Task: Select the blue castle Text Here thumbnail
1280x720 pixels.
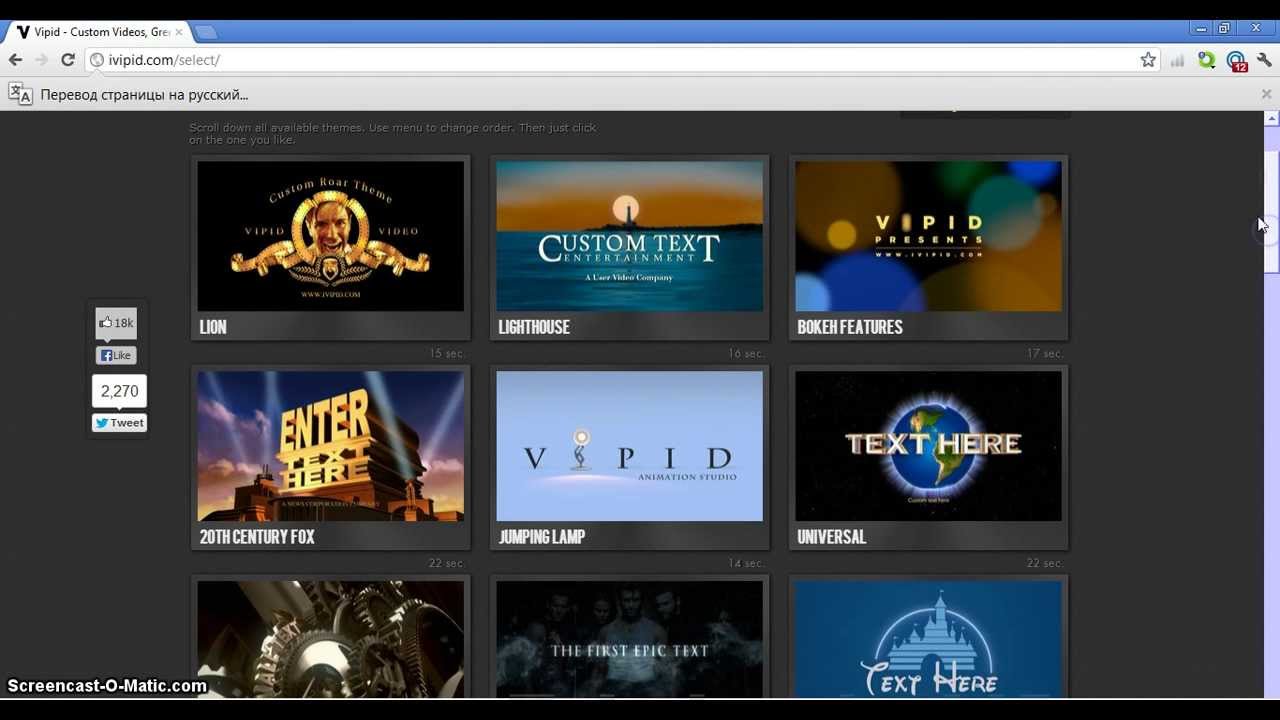Action: tap(928, 639)
